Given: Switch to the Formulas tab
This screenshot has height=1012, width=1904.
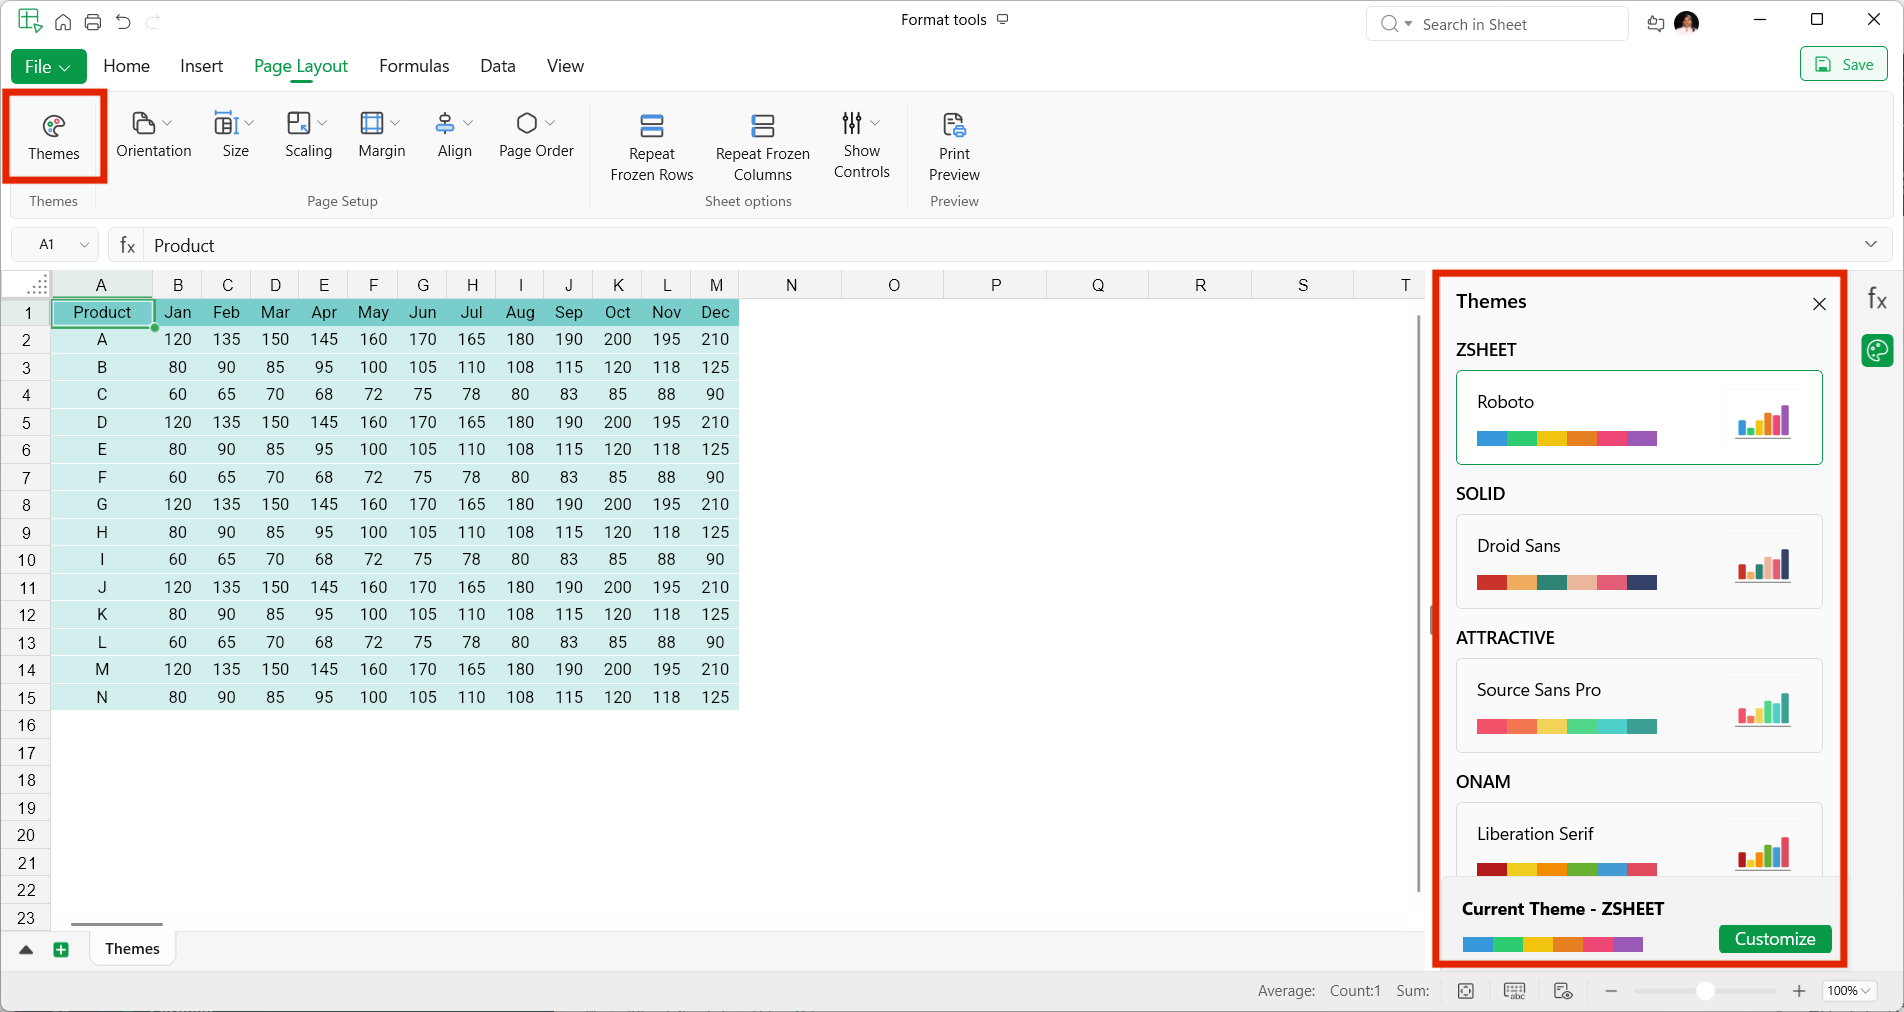Looking at the screenshot, I should pos(414,66).
